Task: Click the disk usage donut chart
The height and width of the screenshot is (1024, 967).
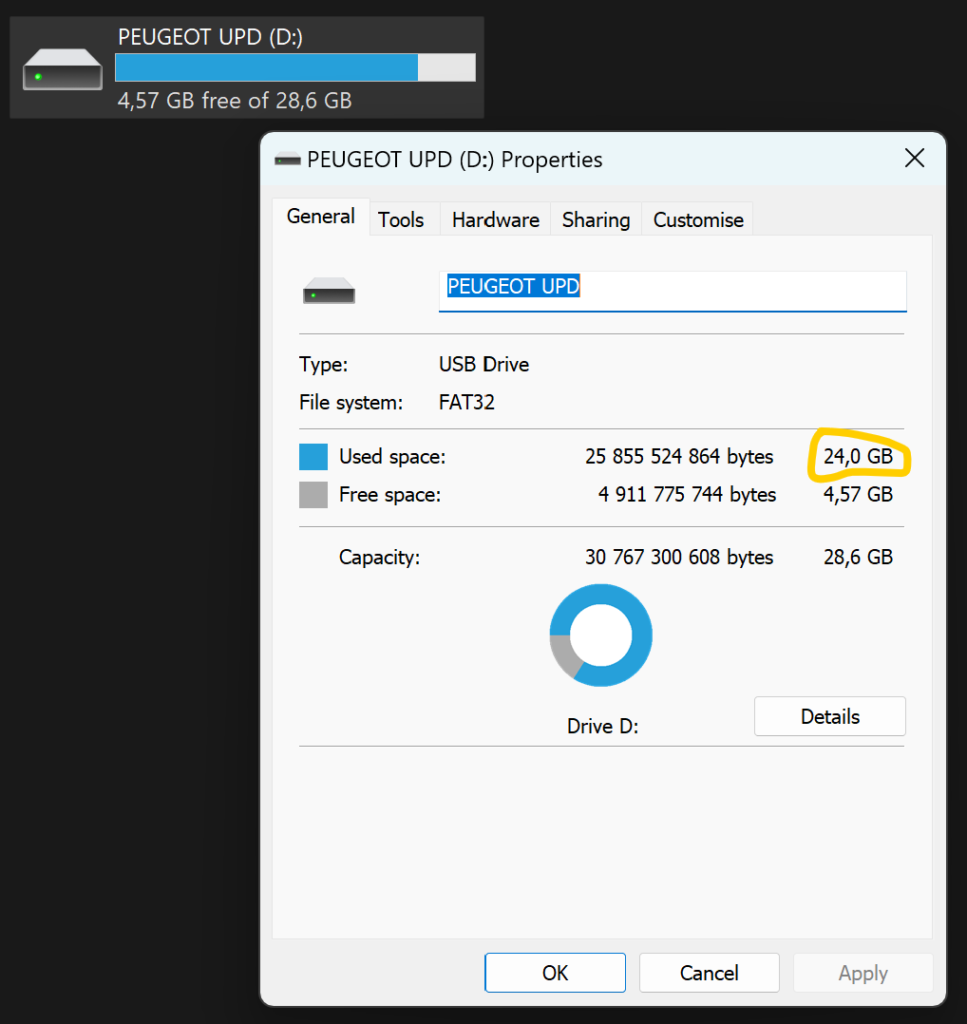Action: 601,635
